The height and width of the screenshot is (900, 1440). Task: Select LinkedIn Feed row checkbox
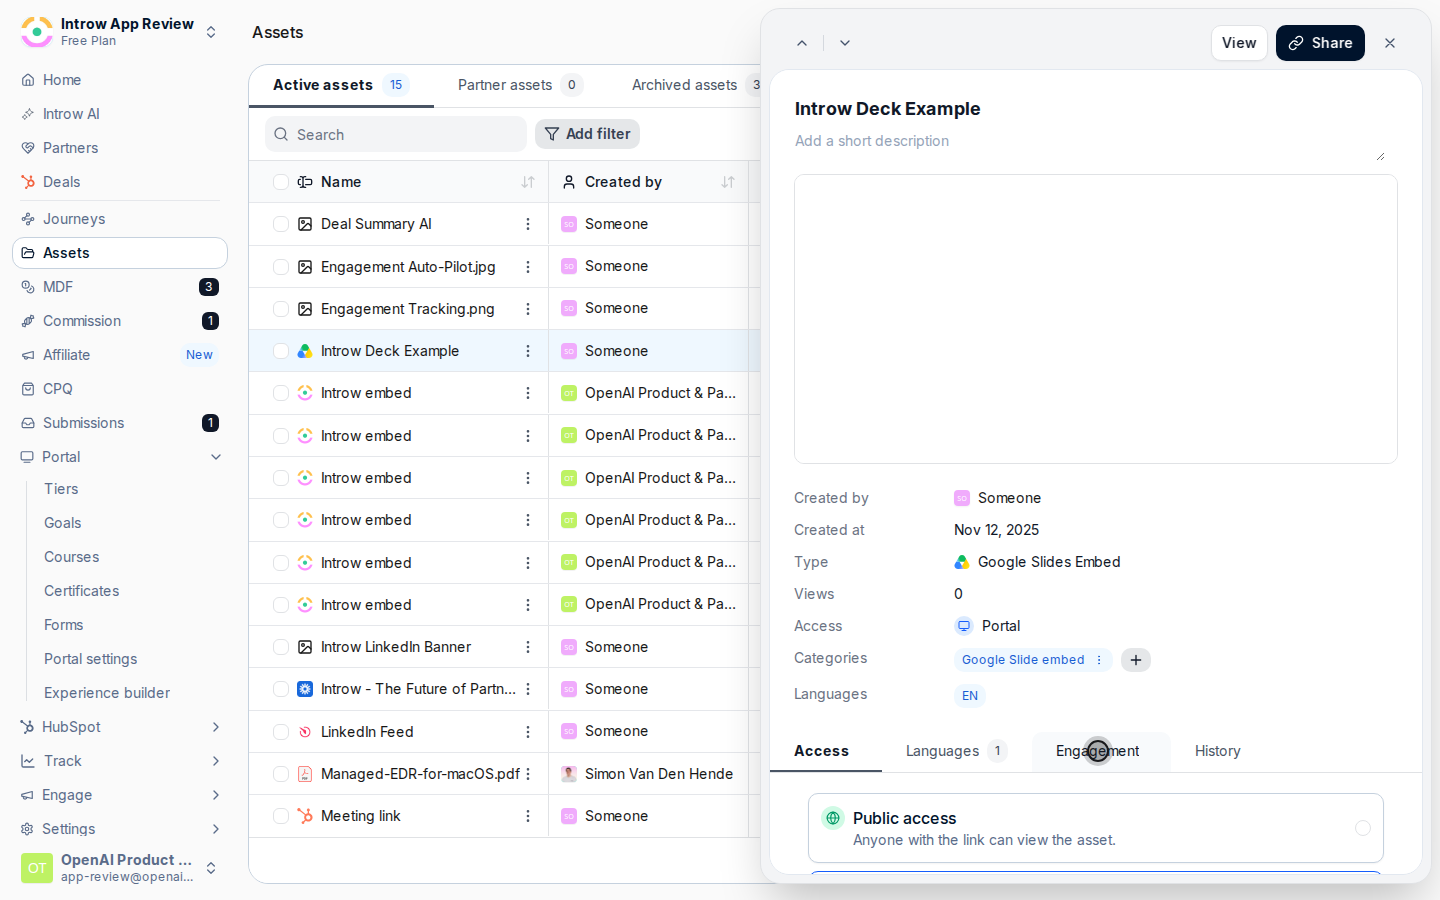[281, 732]
